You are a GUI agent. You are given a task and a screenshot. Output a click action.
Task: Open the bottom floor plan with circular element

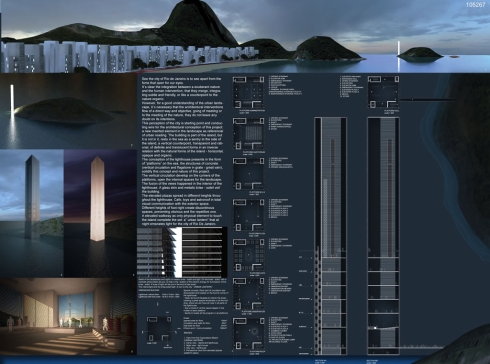click(248, 333)
